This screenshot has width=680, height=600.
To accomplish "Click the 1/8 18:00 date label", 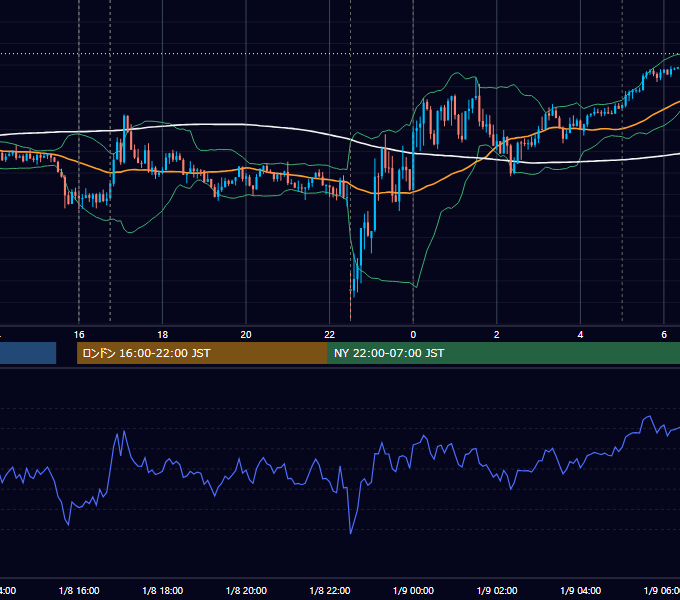I will click(163, 590).
